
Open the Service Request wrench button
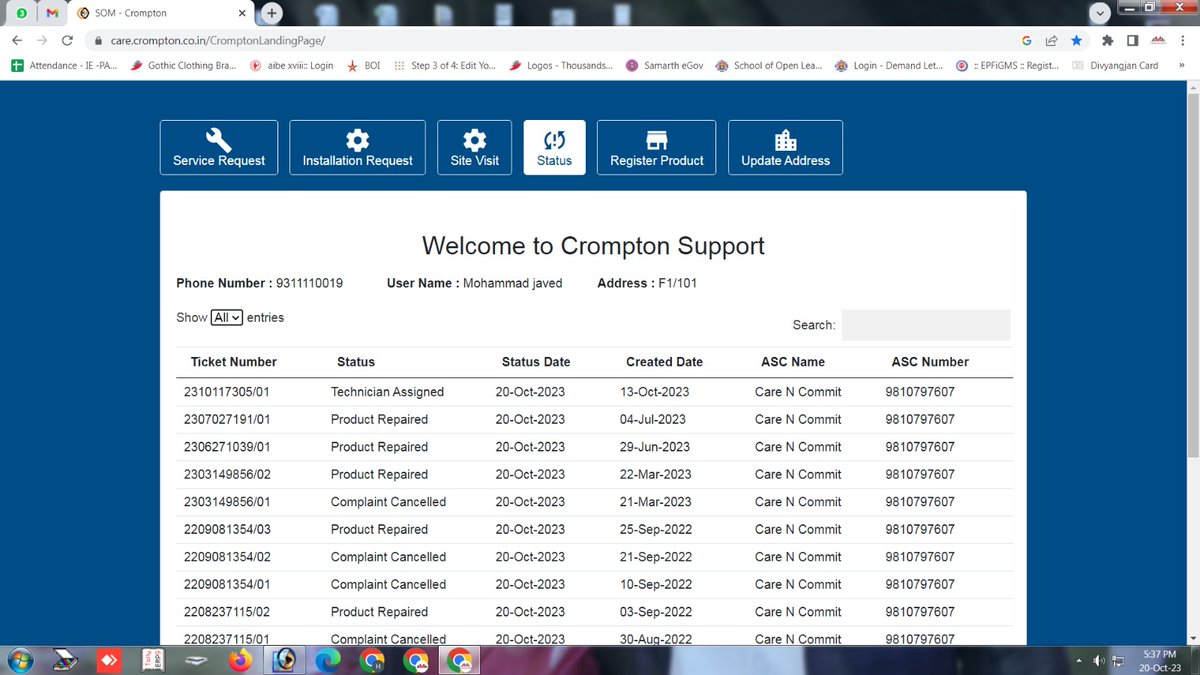pos(219,148)
